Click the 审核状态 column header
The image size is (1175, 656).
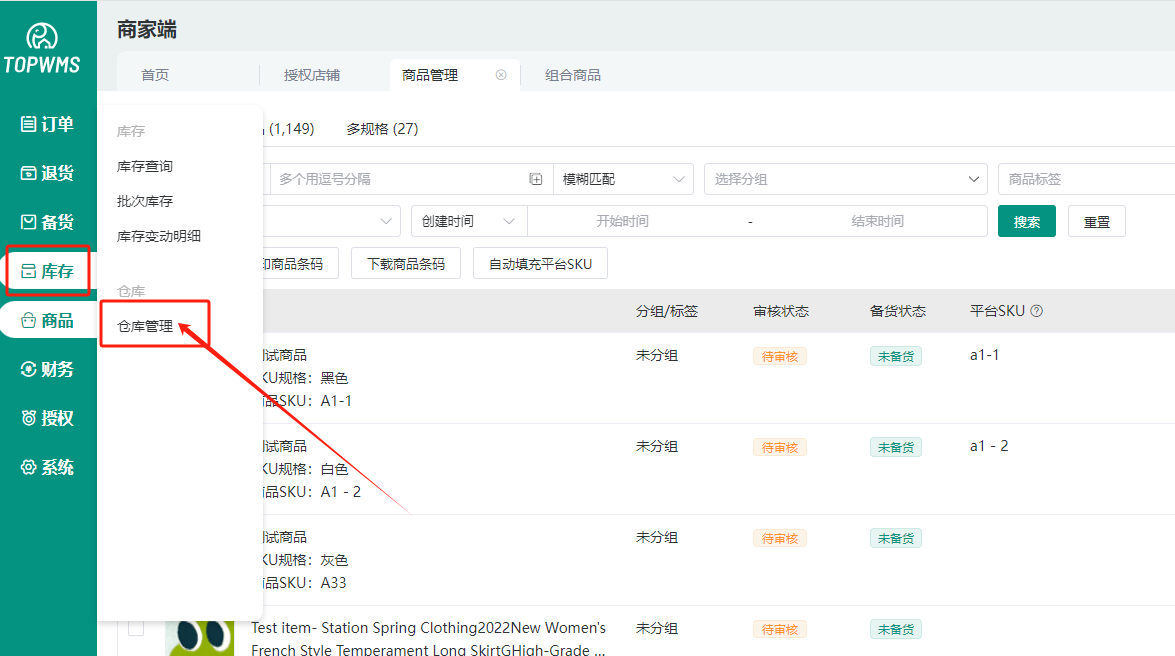tap(781, 311)
